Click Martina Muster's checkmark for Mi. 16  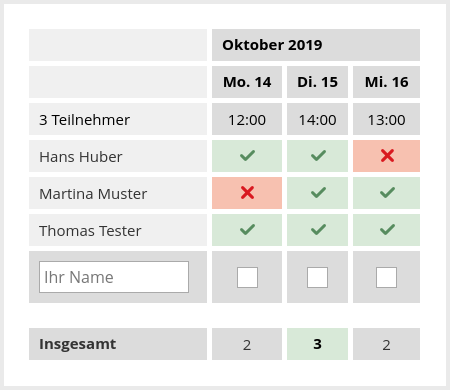(387, 193)
